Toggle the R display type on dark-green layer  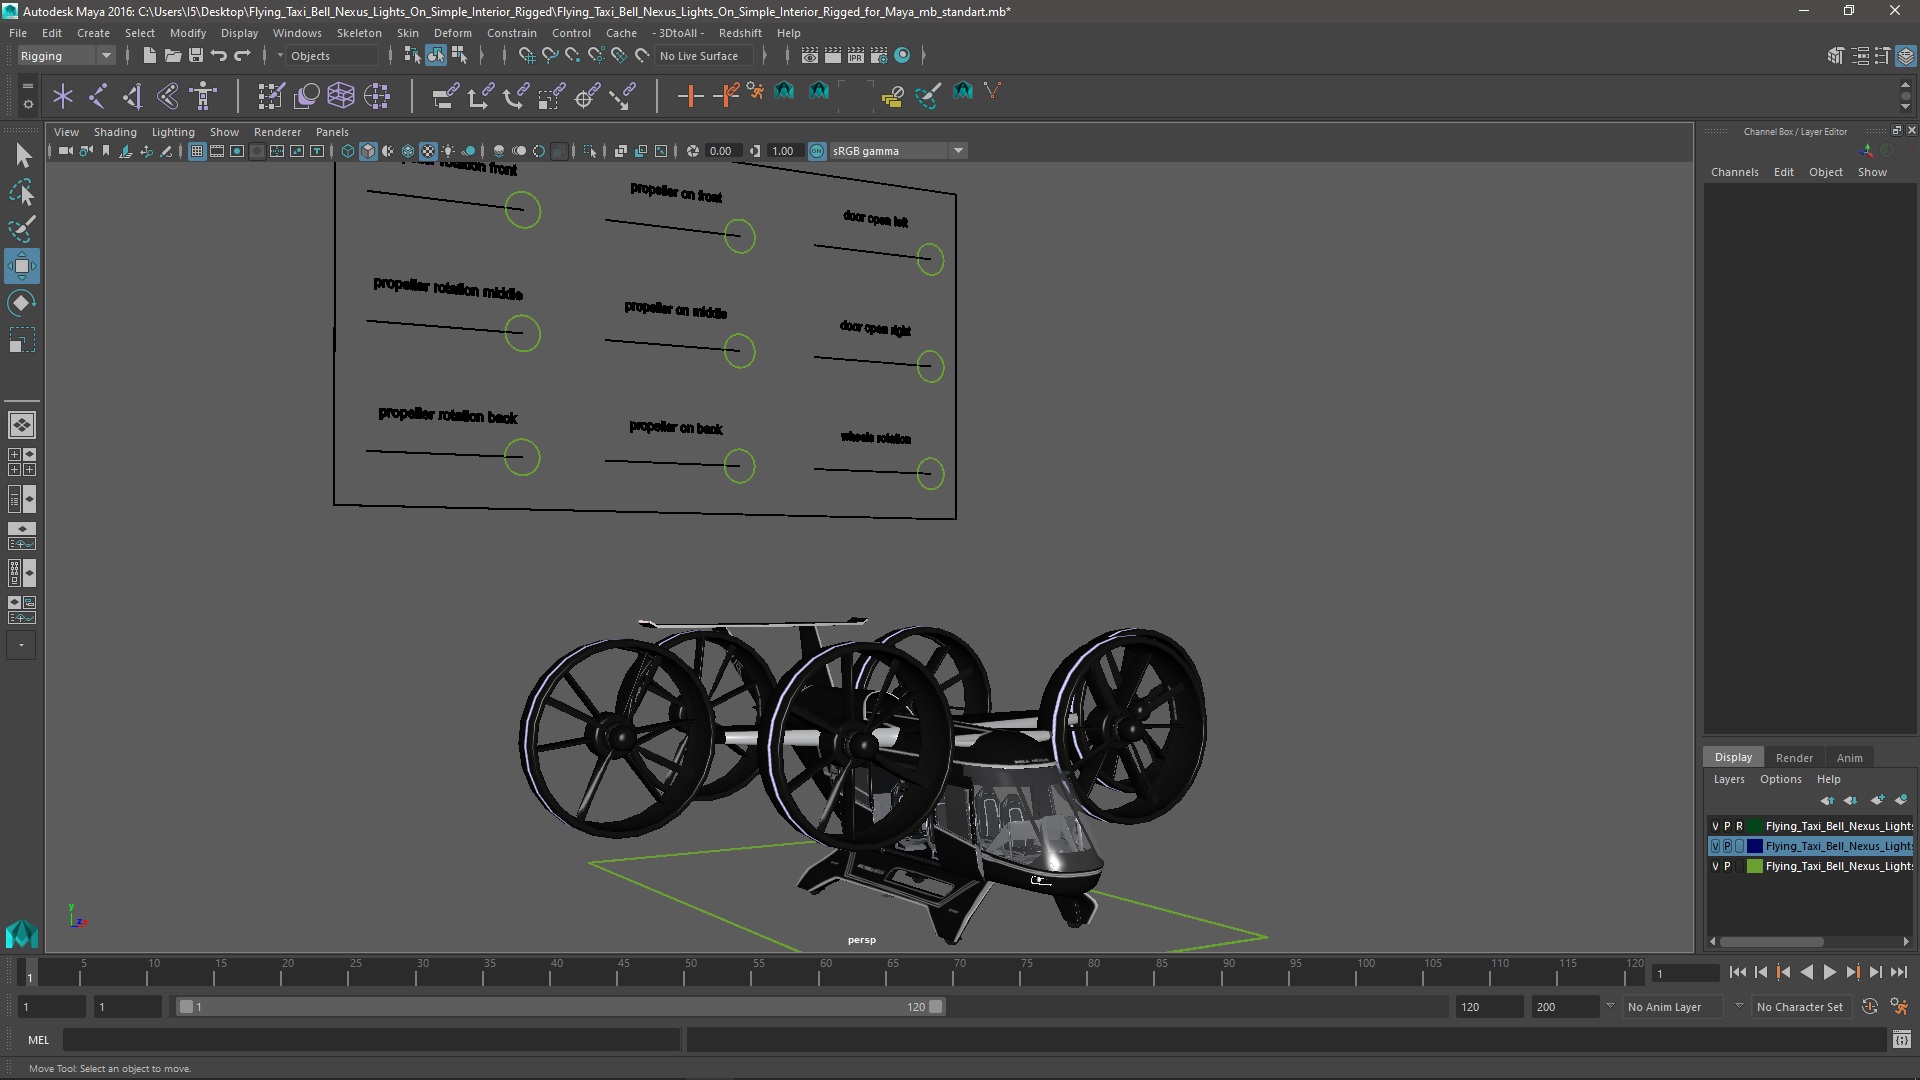[x=1739, y=826]
